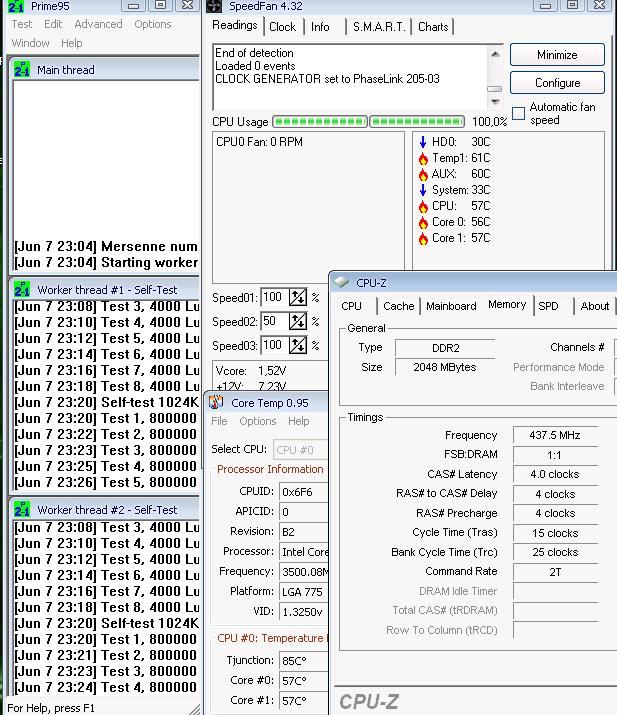Image resolution: width=617 pixels, height=715 pixels.
Task: Open the Help menu in Core Temp
Action: click(x=299, y=421)
